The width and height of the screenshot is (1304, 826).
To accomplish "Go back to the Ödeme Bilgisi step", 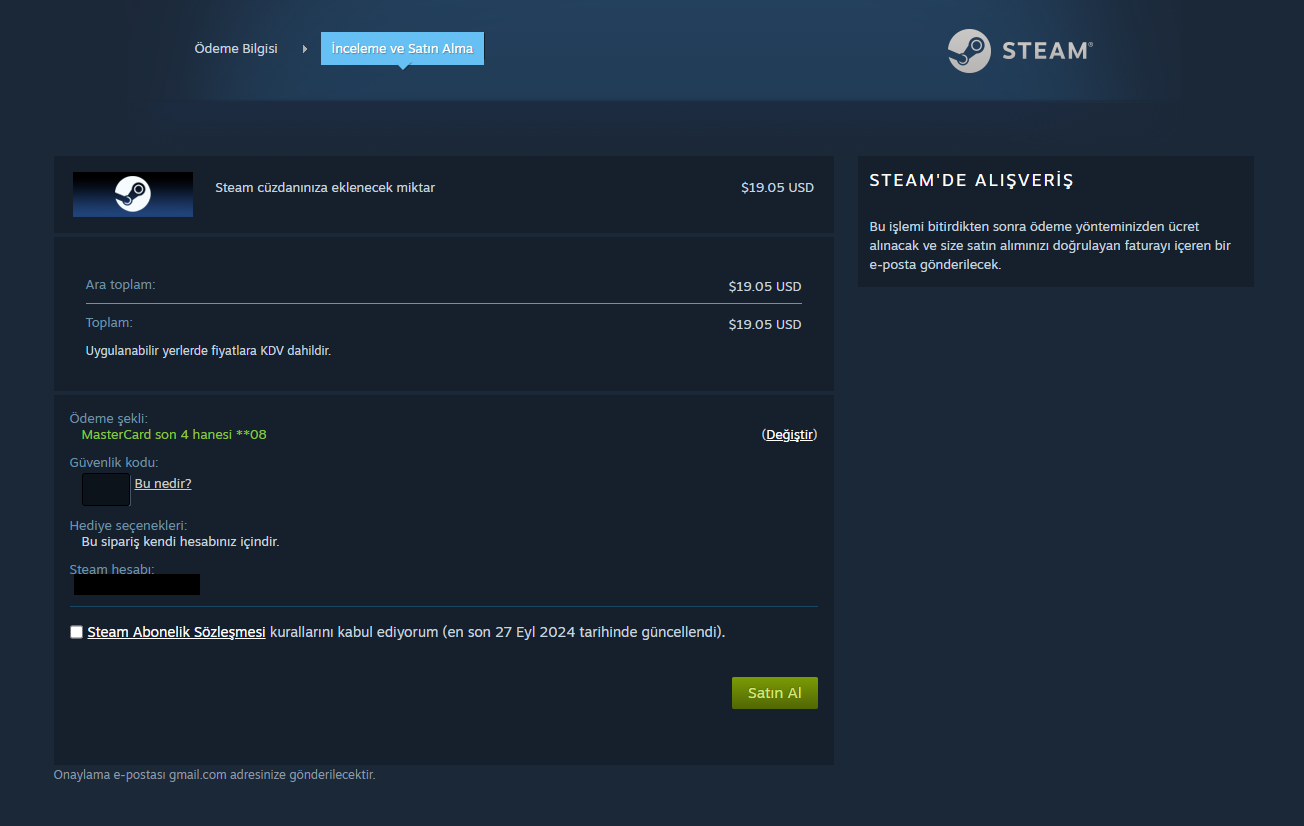I will pos(236,48).
